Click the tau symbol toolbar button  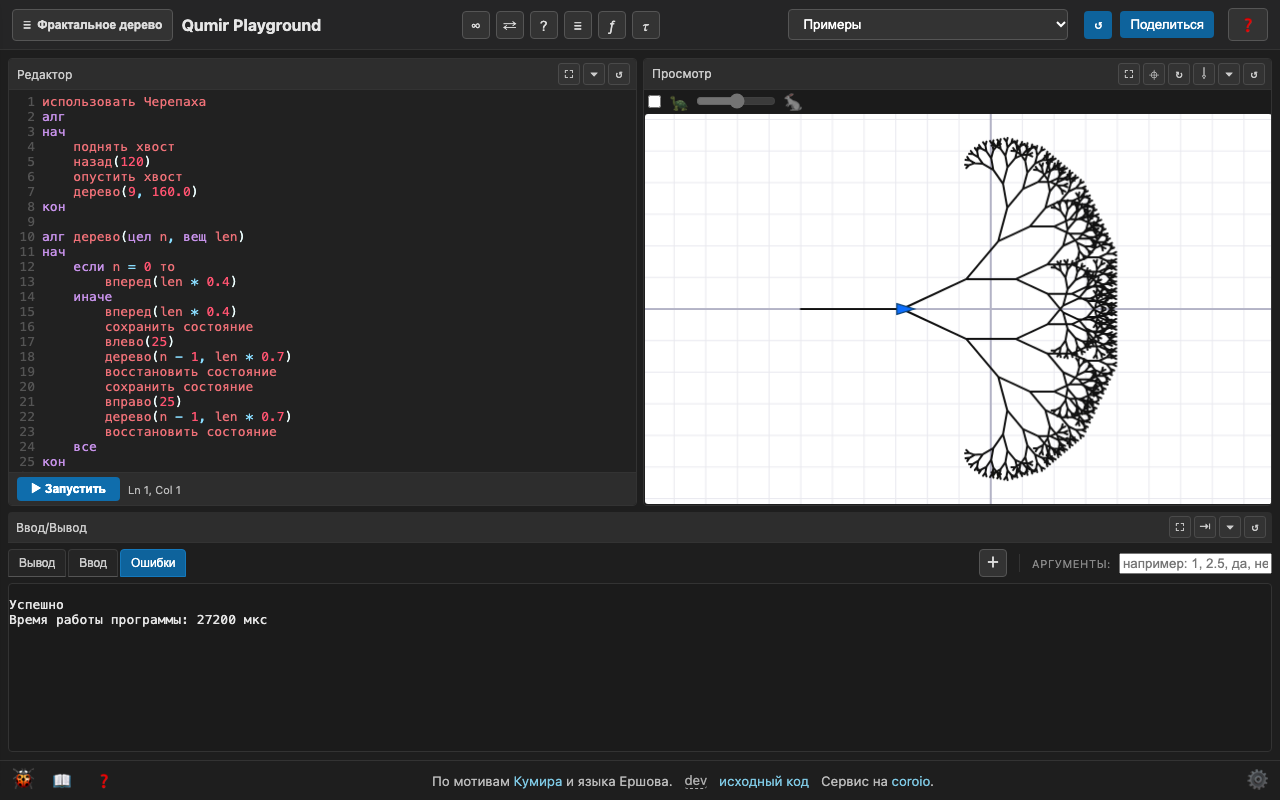pos(646,25)
